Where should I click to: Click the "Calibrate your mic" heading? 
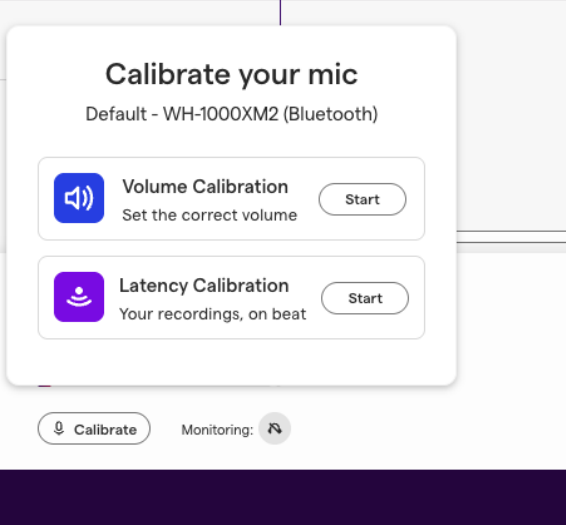point(231,75)
